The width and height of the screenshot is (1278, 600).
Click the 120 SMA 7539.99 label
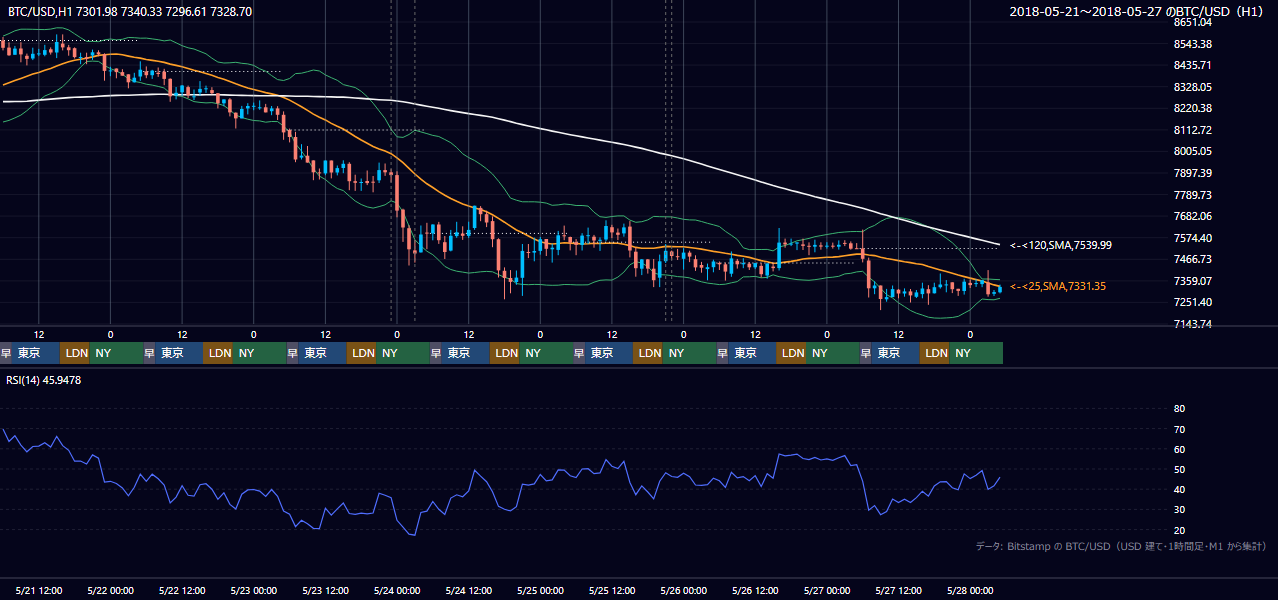point(1061,245)
